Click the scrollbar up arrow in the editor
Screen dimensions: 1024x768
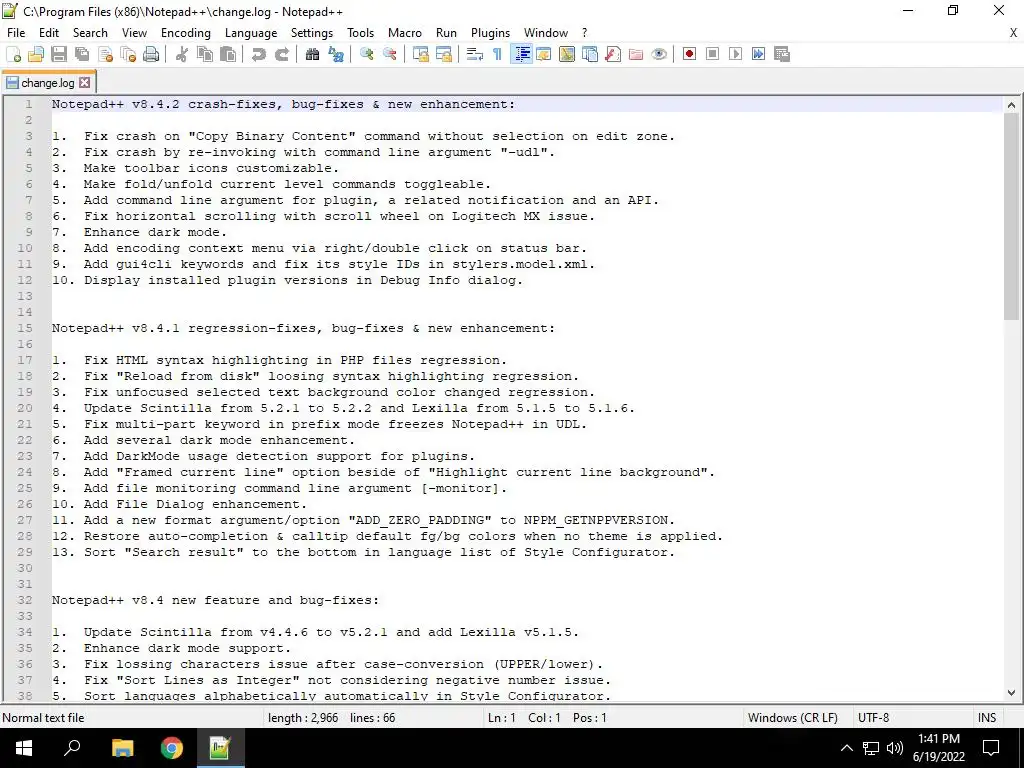1011,105
